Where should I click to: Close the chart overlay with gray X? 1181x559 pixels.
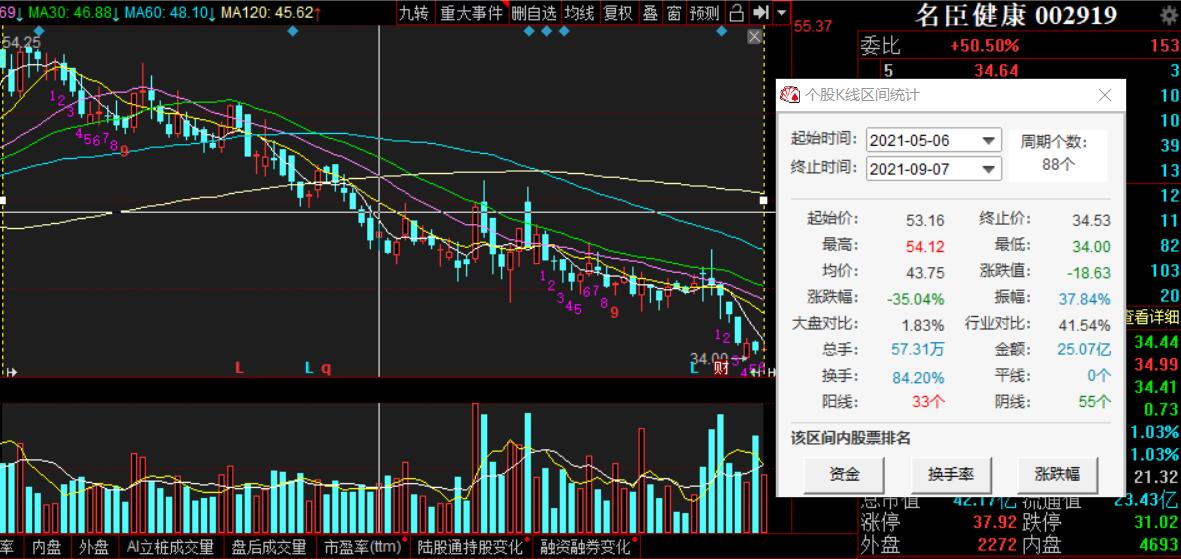[754, 37]
